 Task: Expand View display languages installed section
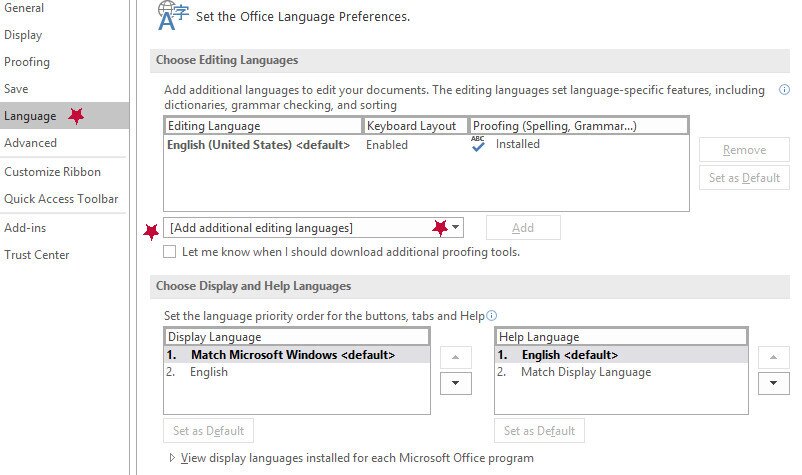tap(172, 458)
